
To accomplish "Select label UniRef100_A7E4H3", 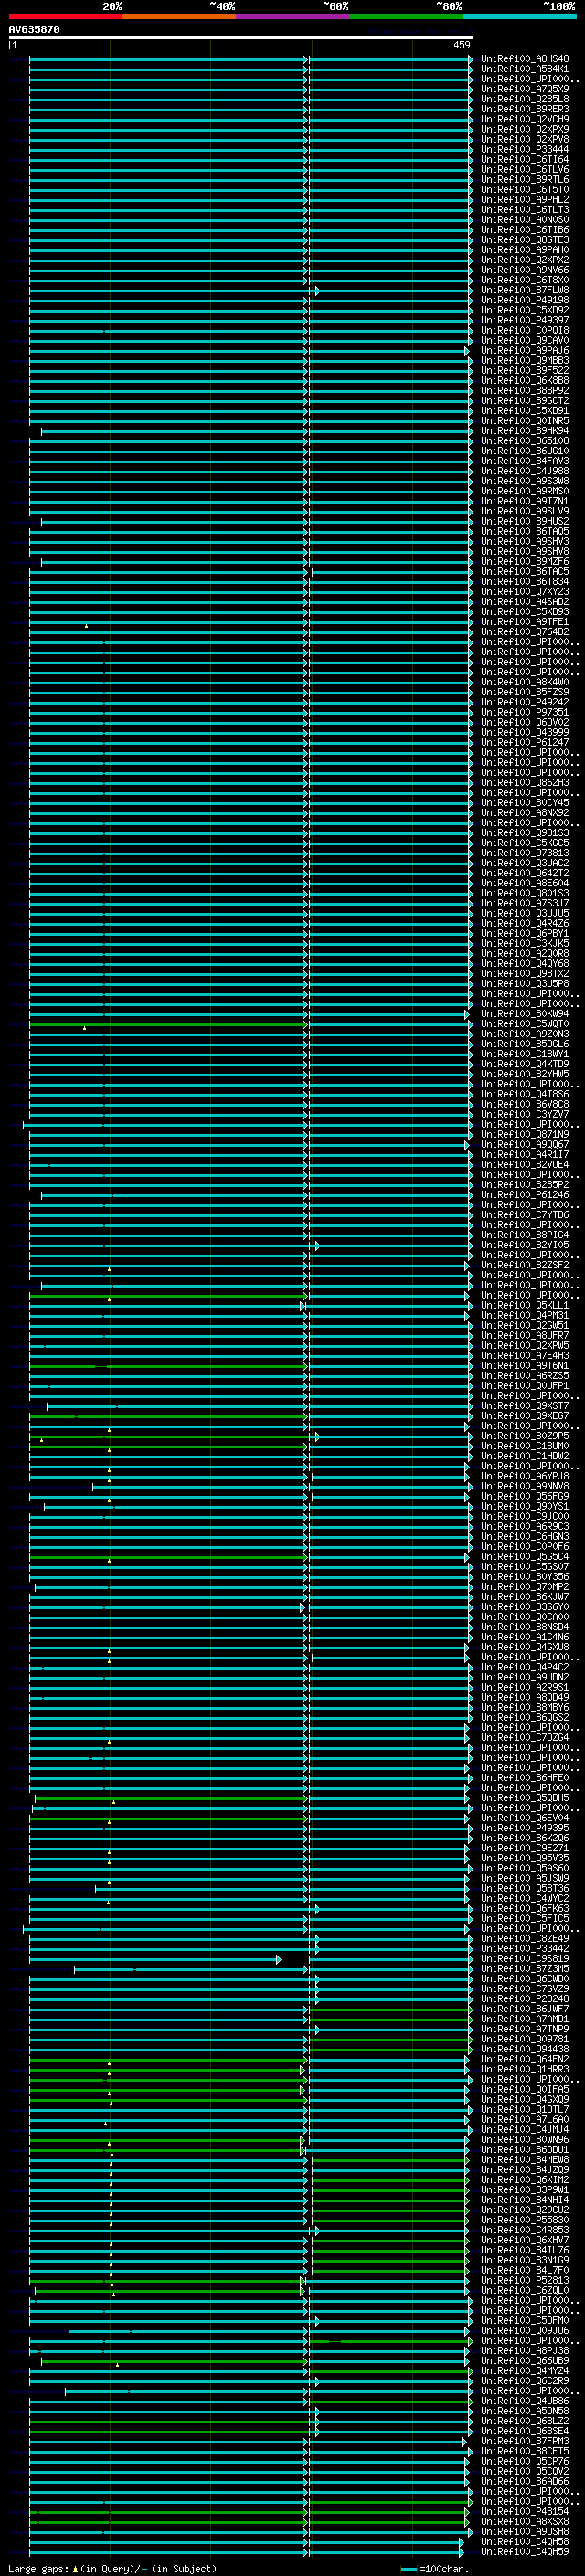I will [x=525, y=1355].
